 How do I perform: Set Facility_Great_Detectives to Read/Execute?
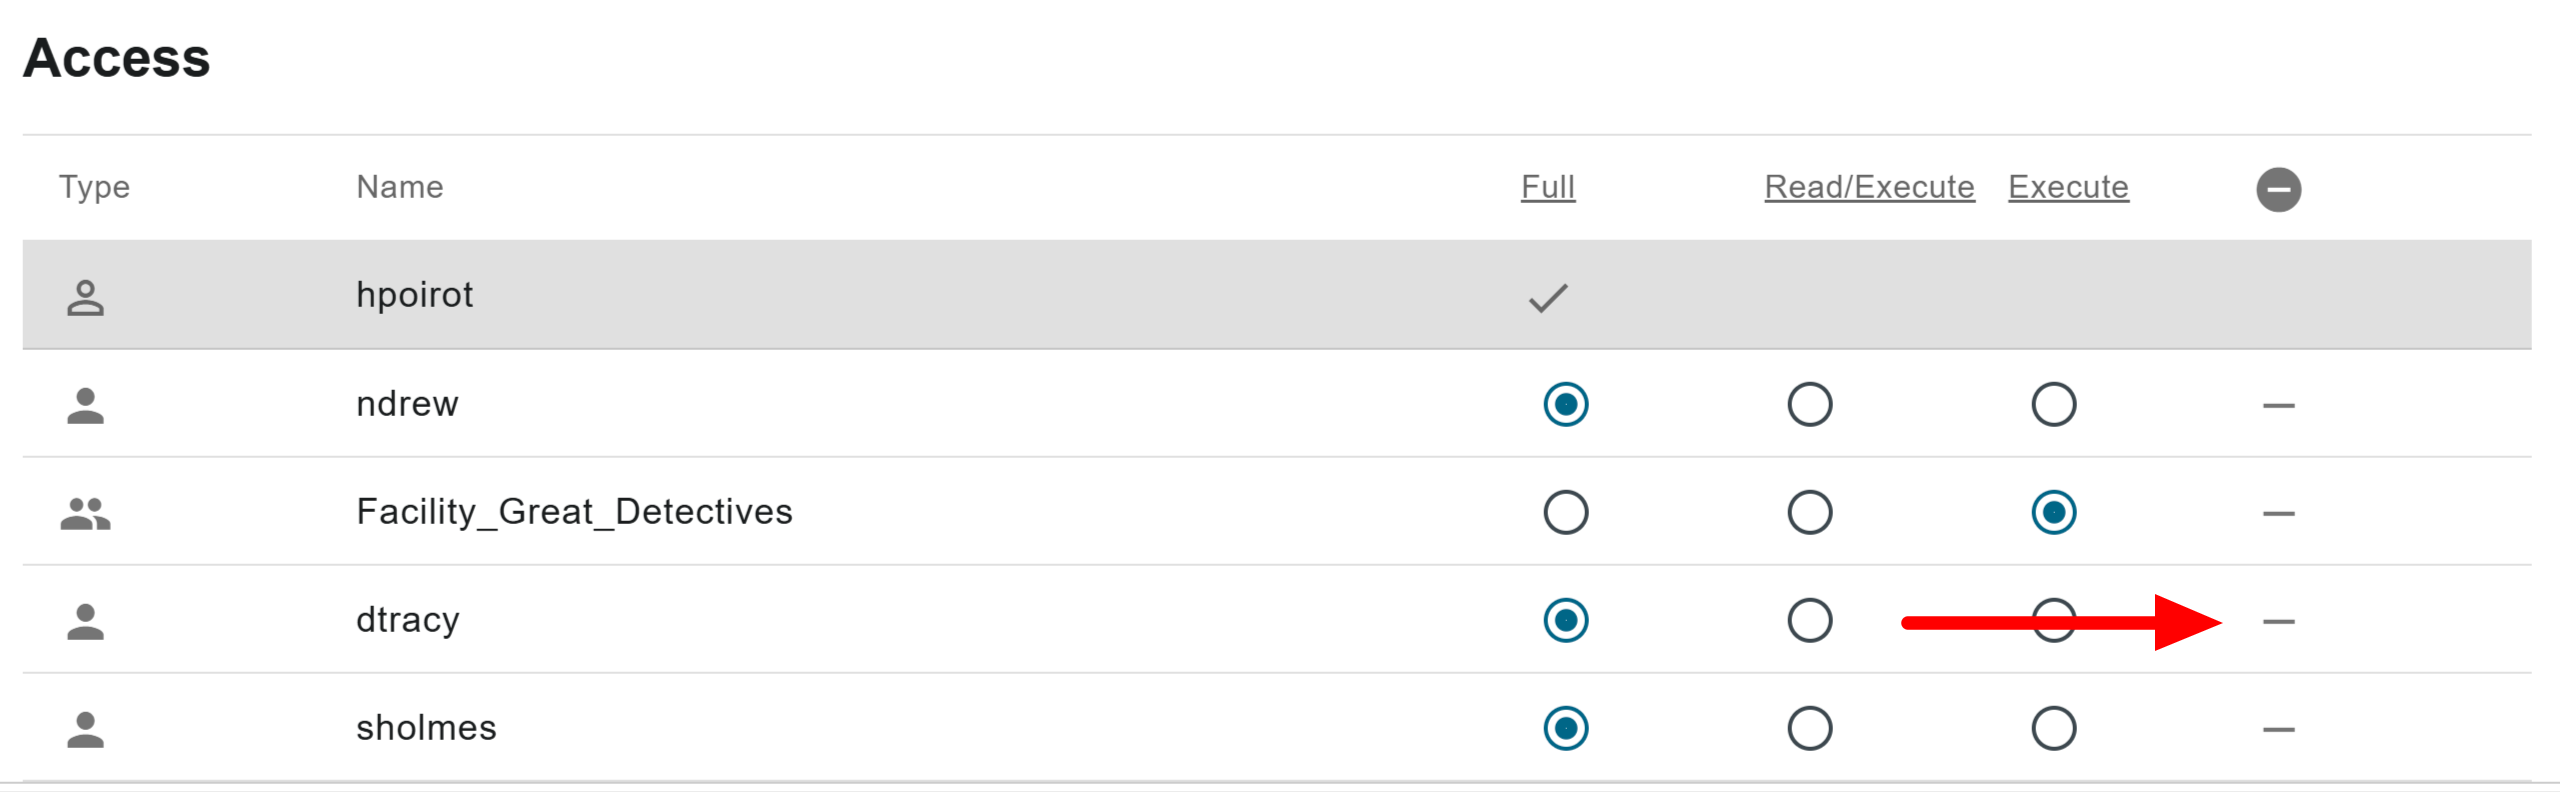point(1809,512)
